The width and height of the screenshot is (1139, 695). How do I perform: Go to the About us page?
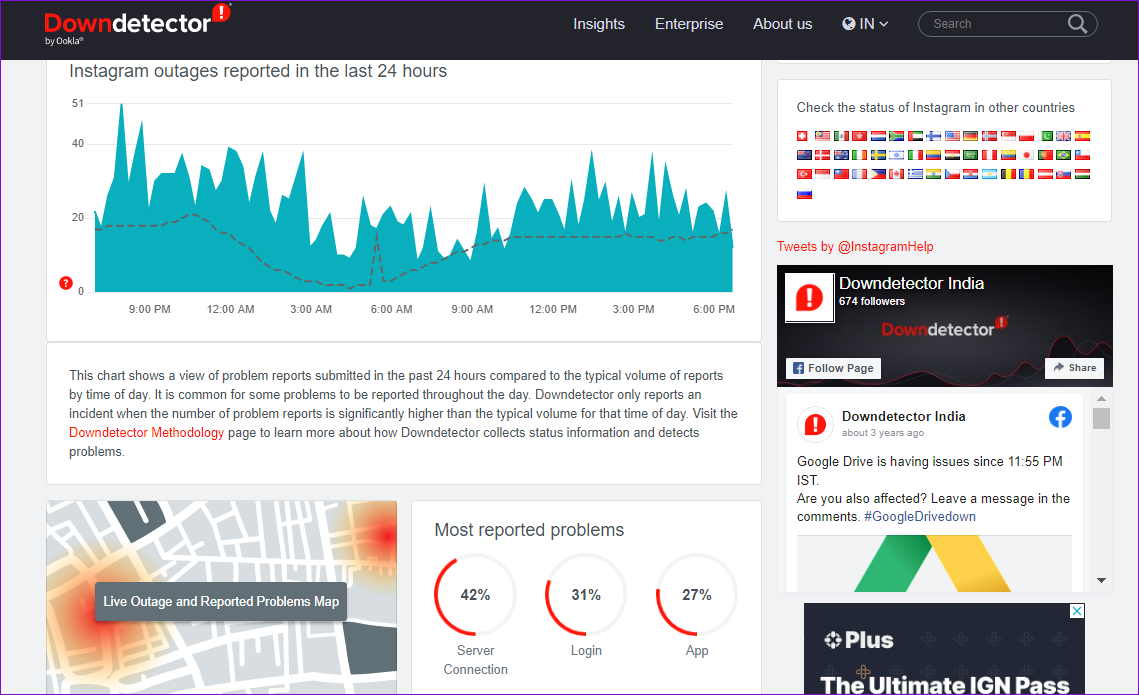782,24
